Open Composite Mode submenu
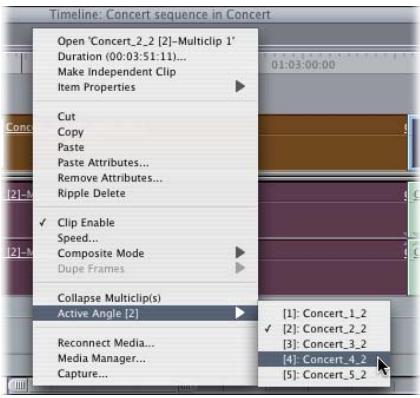Viewport: 420px width, 398px height. pyautogui.click(x=145, y=253)
